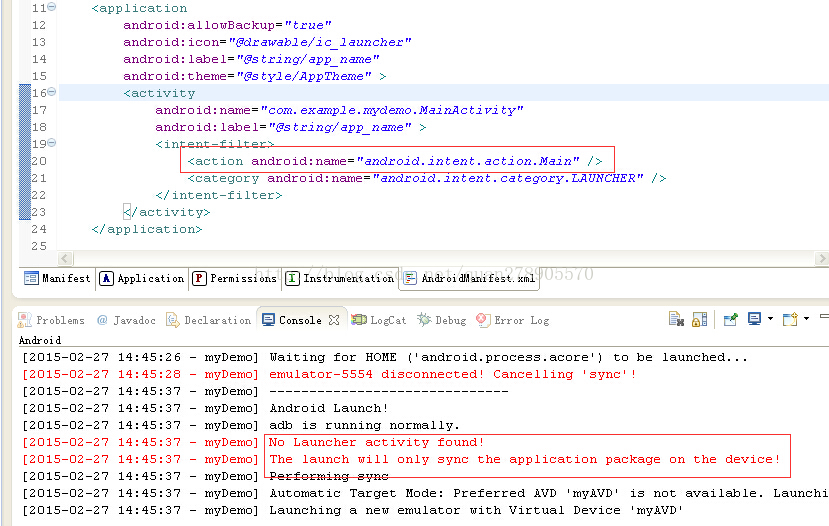Click the "Performing sync" console line
The image size is (829, 526).
(329, 476)
